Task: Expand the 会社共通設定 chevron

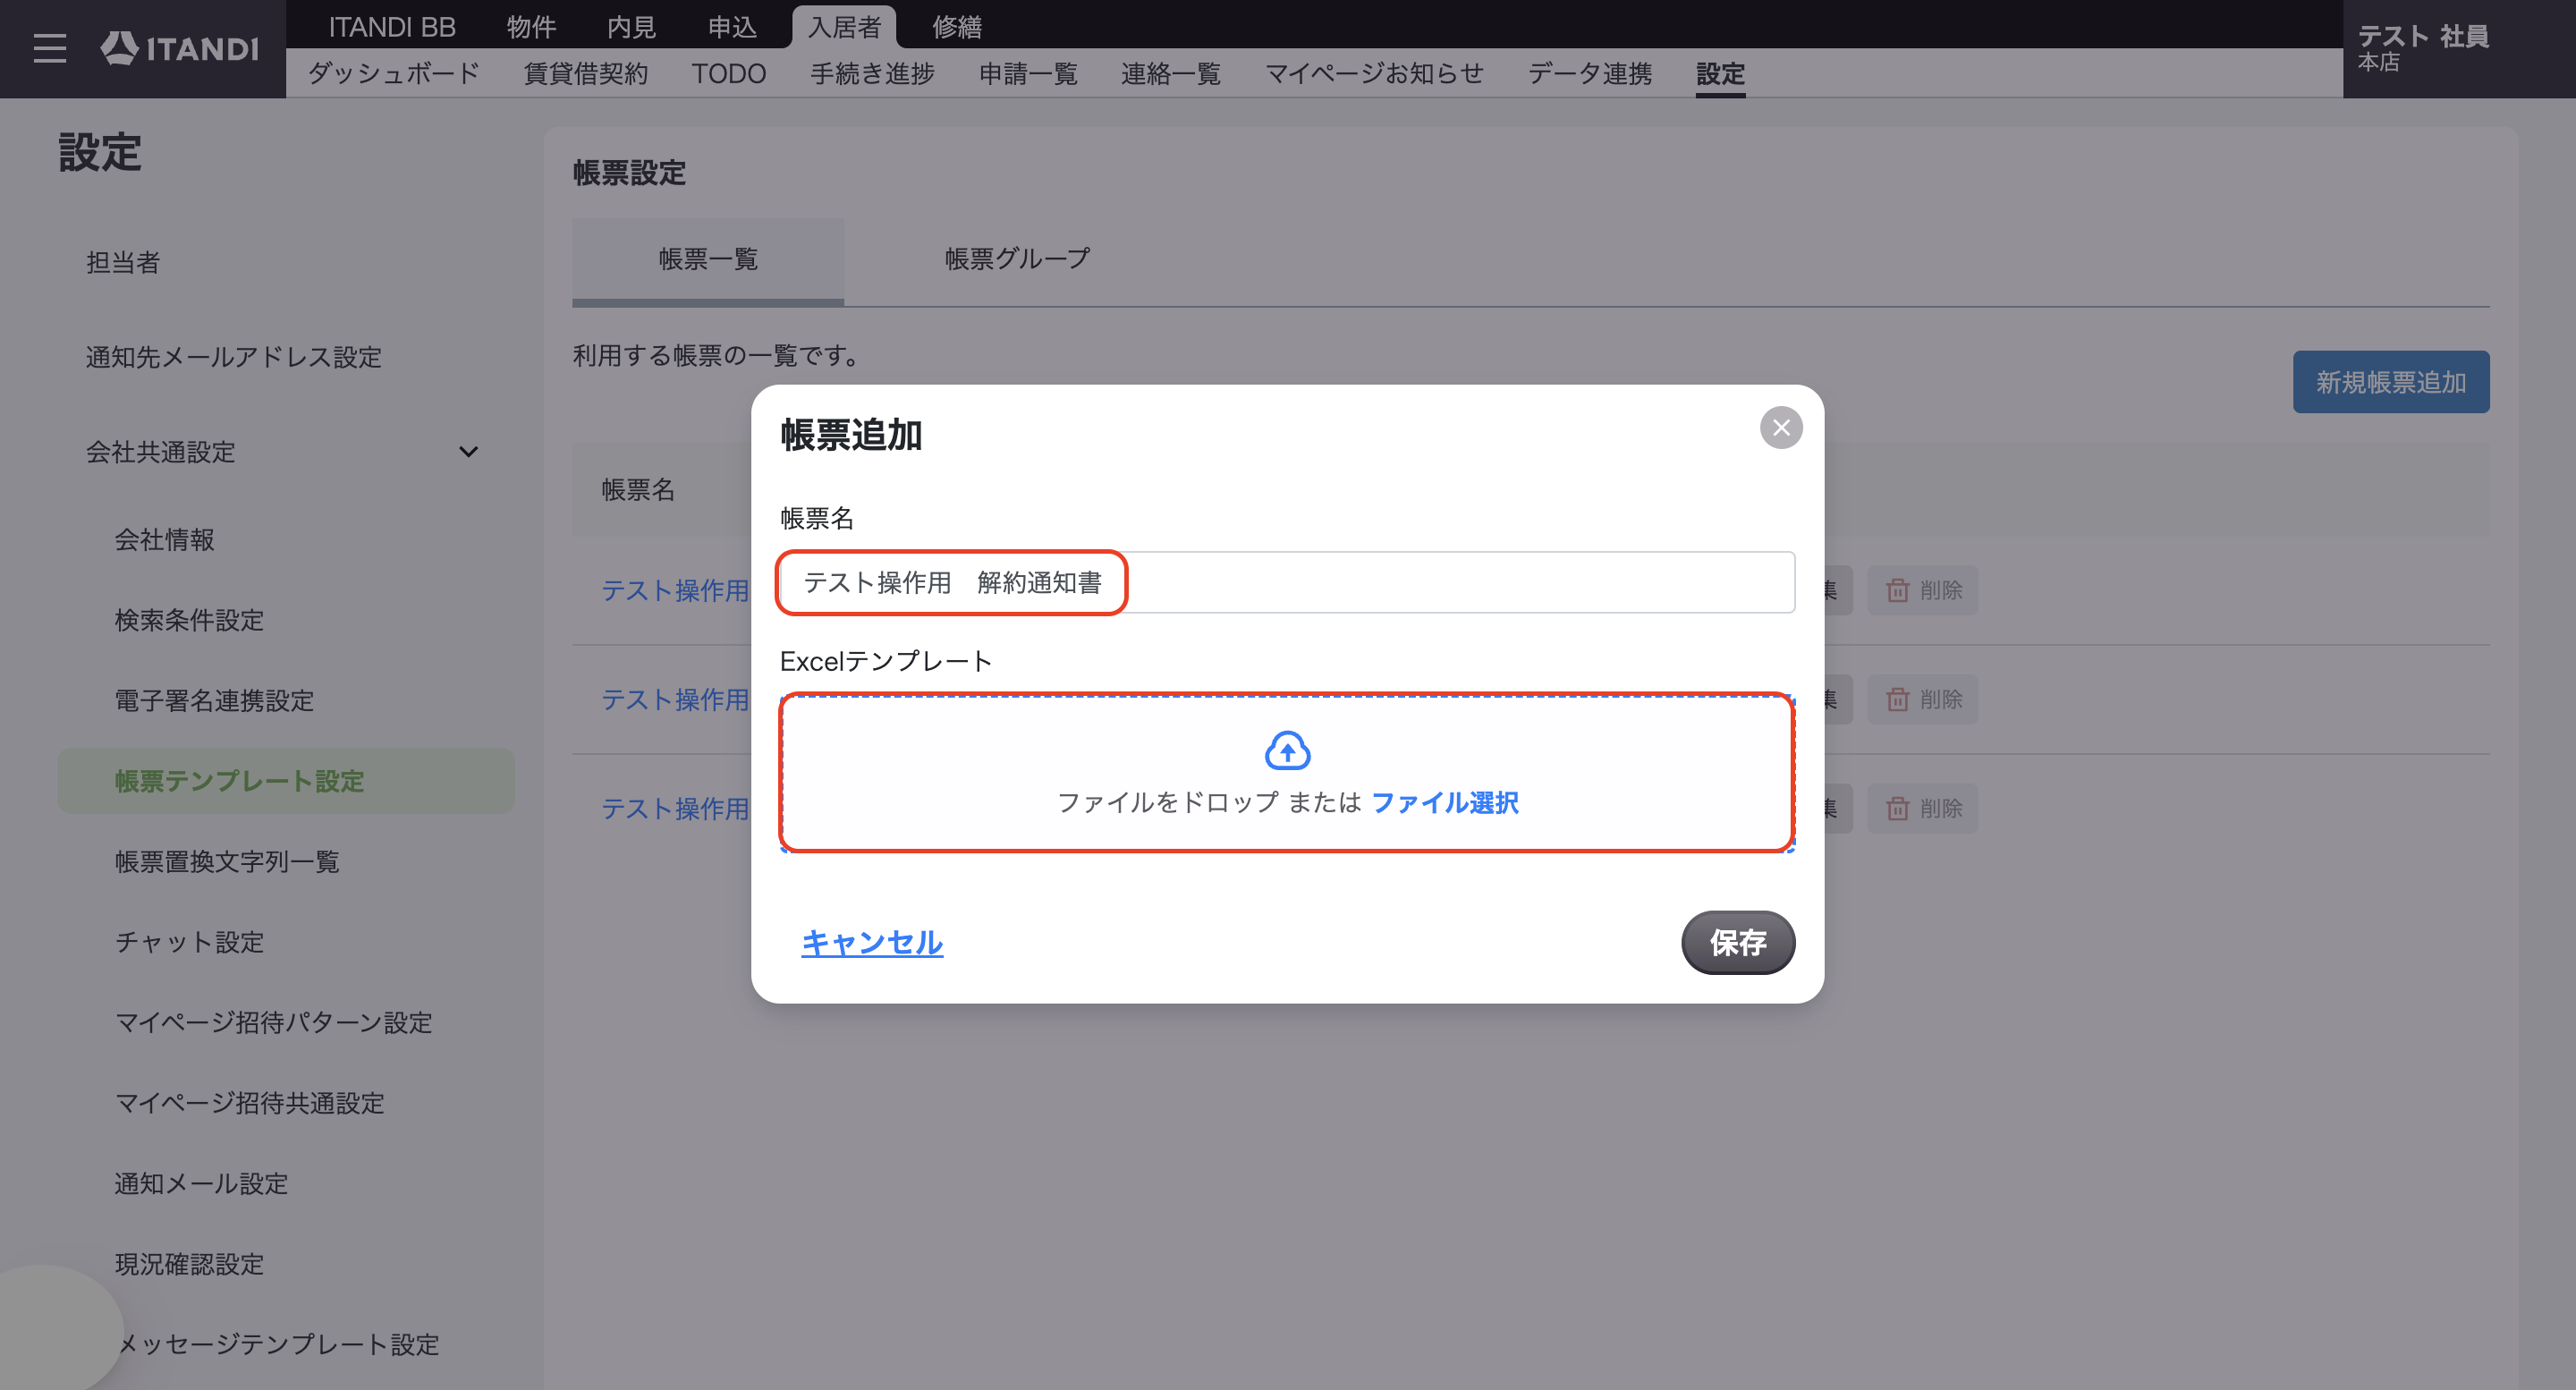Action: pos(468,452)
